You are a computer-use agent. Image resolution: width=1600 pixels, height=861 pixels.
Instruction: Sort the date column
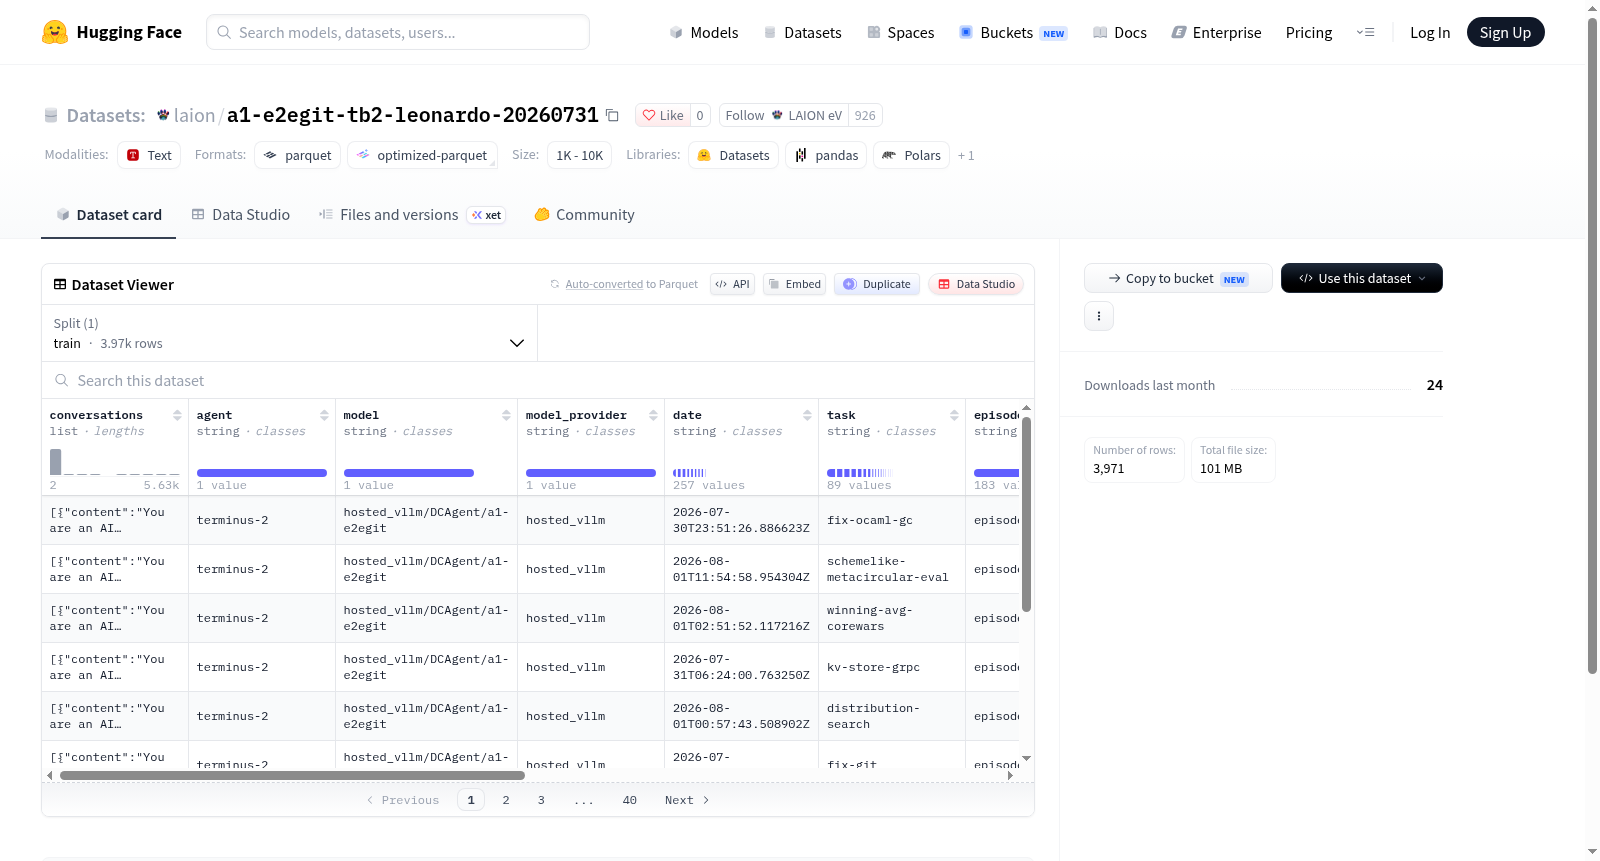807,415
